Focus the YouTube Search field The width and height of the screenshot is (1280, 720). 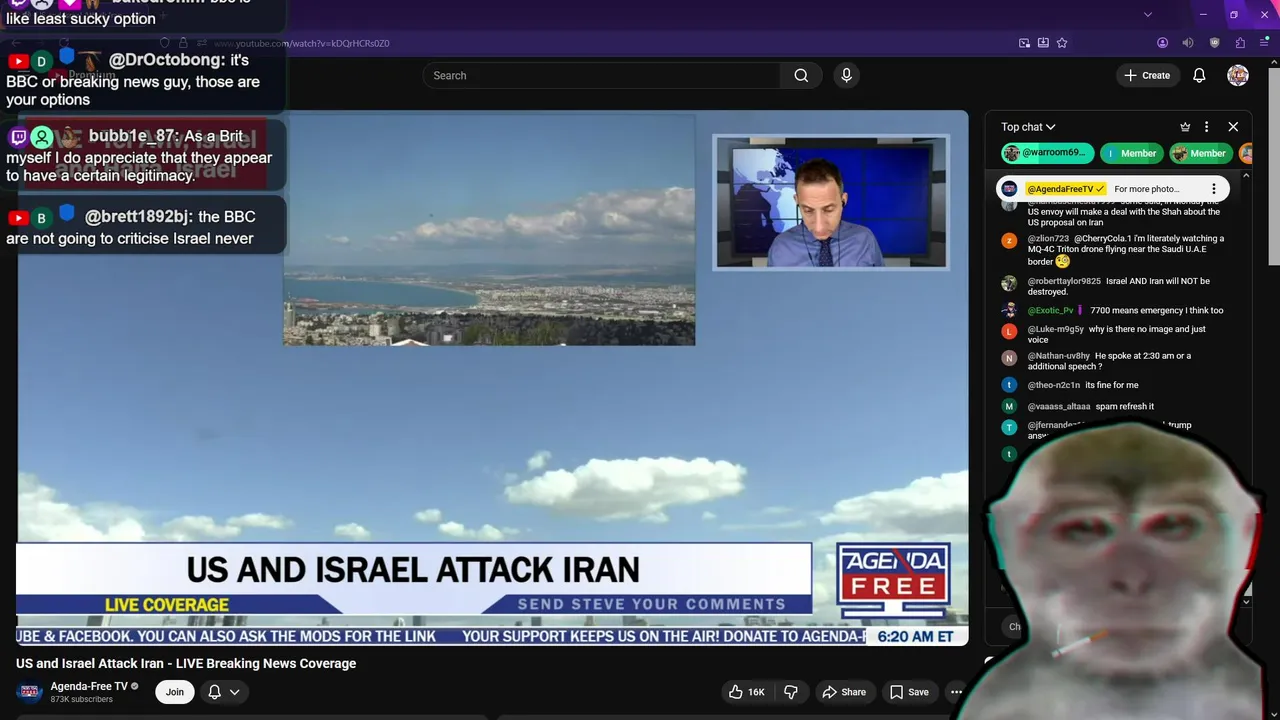[x=602, y=75]
